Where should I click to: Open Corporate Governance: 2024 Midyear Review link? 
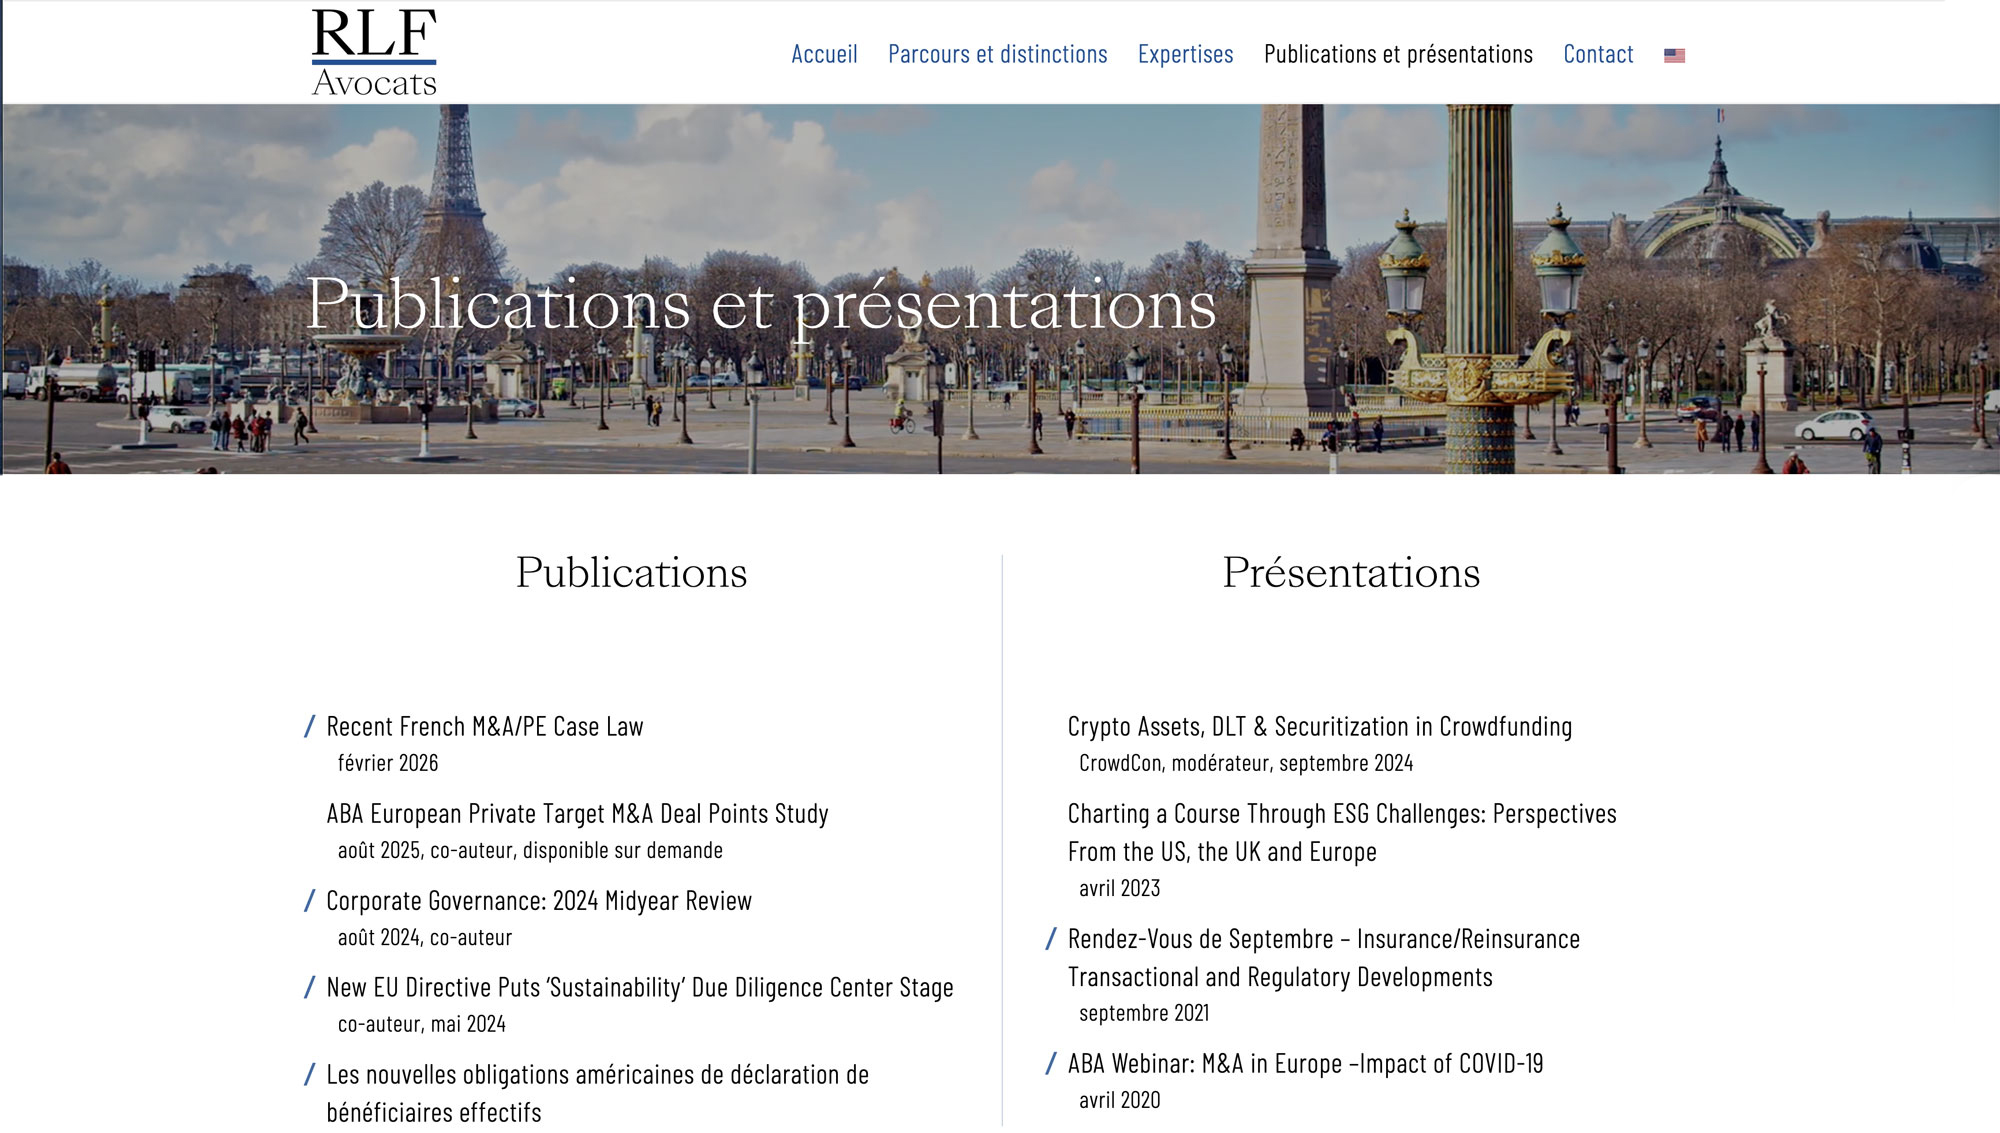[539, 901]
